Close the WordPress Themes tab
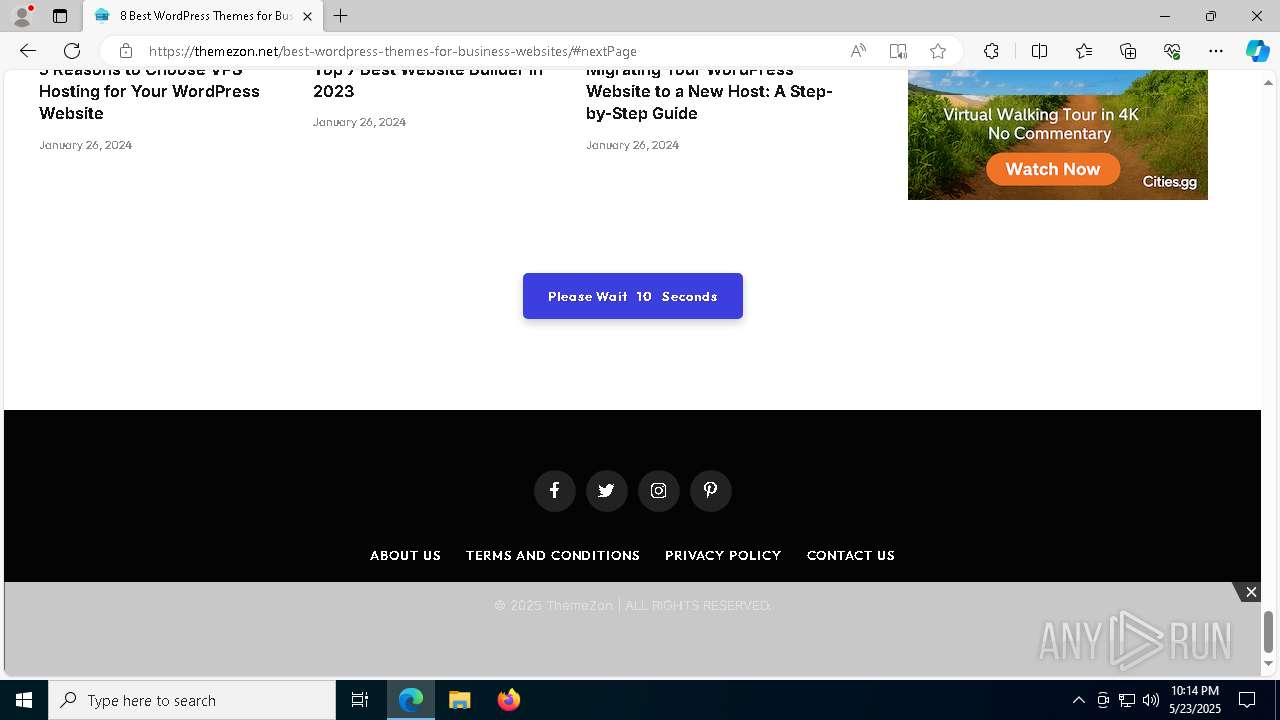This screenshot has height=720, width=1280. (x=308, y=16)
